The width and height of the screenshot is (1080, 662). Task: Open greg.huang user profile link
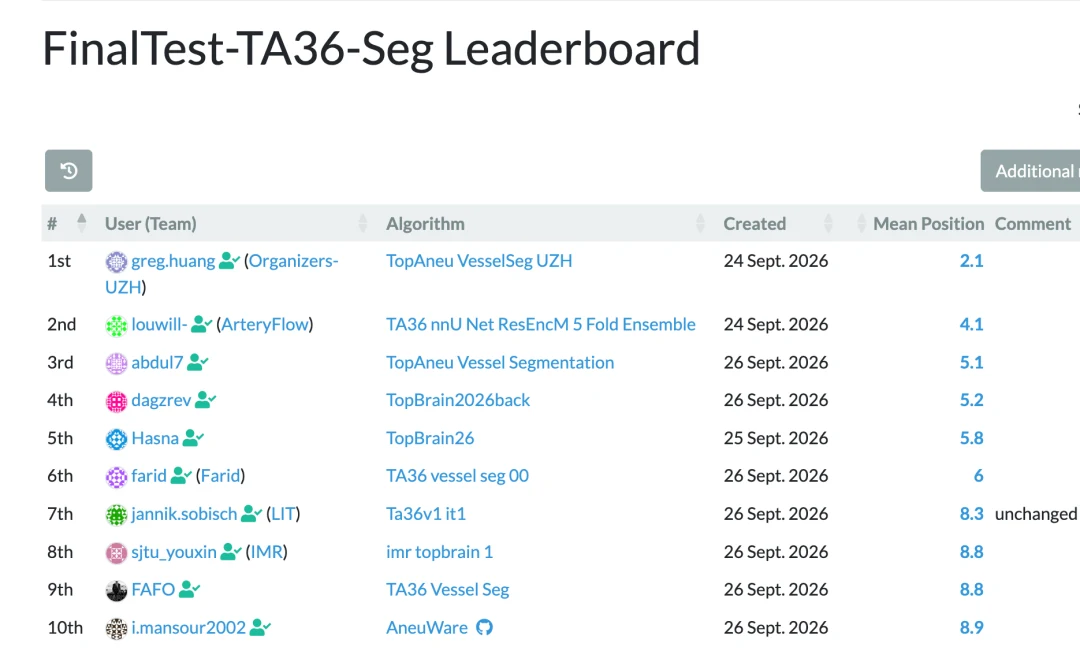(173, 261)
